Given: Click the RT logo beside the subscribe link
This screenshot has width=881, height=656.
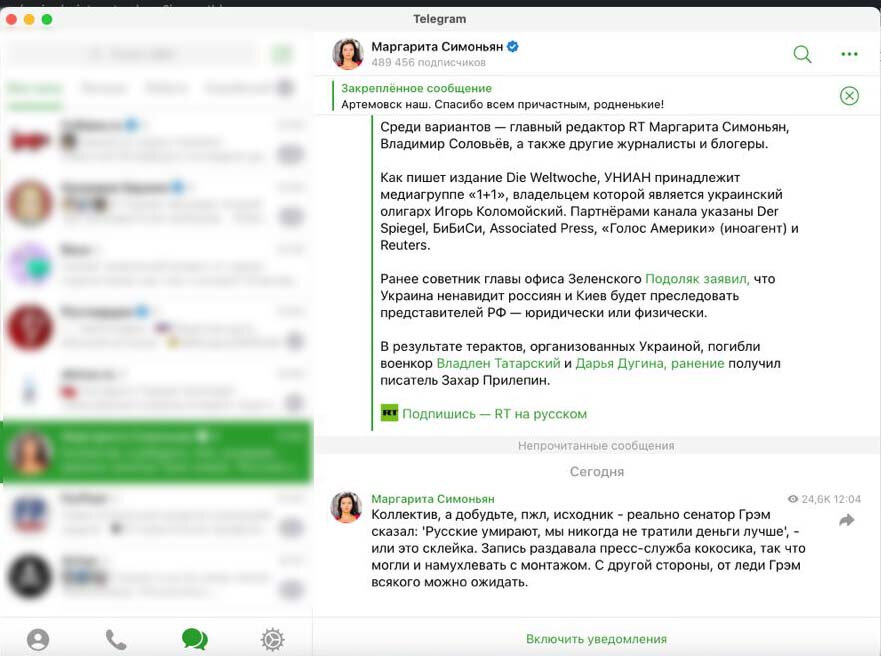Looking at the screenshot, I should pyautogui.click(x=389, y=413).
